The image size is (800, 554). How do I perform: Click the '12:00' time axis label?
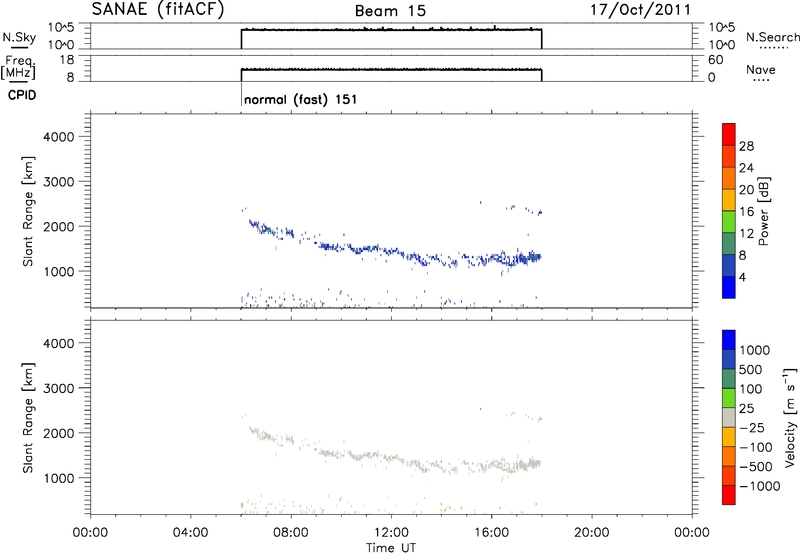tap(391, 533)
